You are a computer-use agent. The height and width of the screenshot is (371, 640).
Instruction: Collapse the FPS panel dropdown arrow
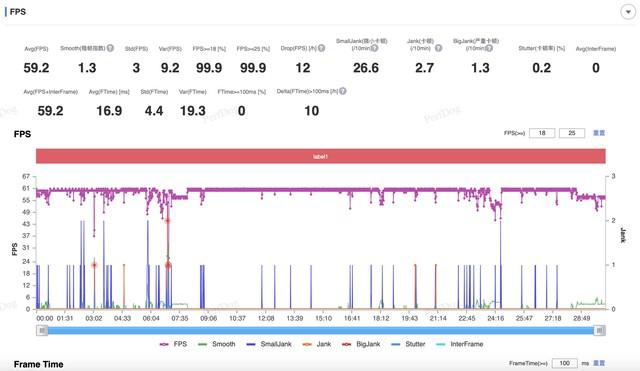click(x=628, y=12)
